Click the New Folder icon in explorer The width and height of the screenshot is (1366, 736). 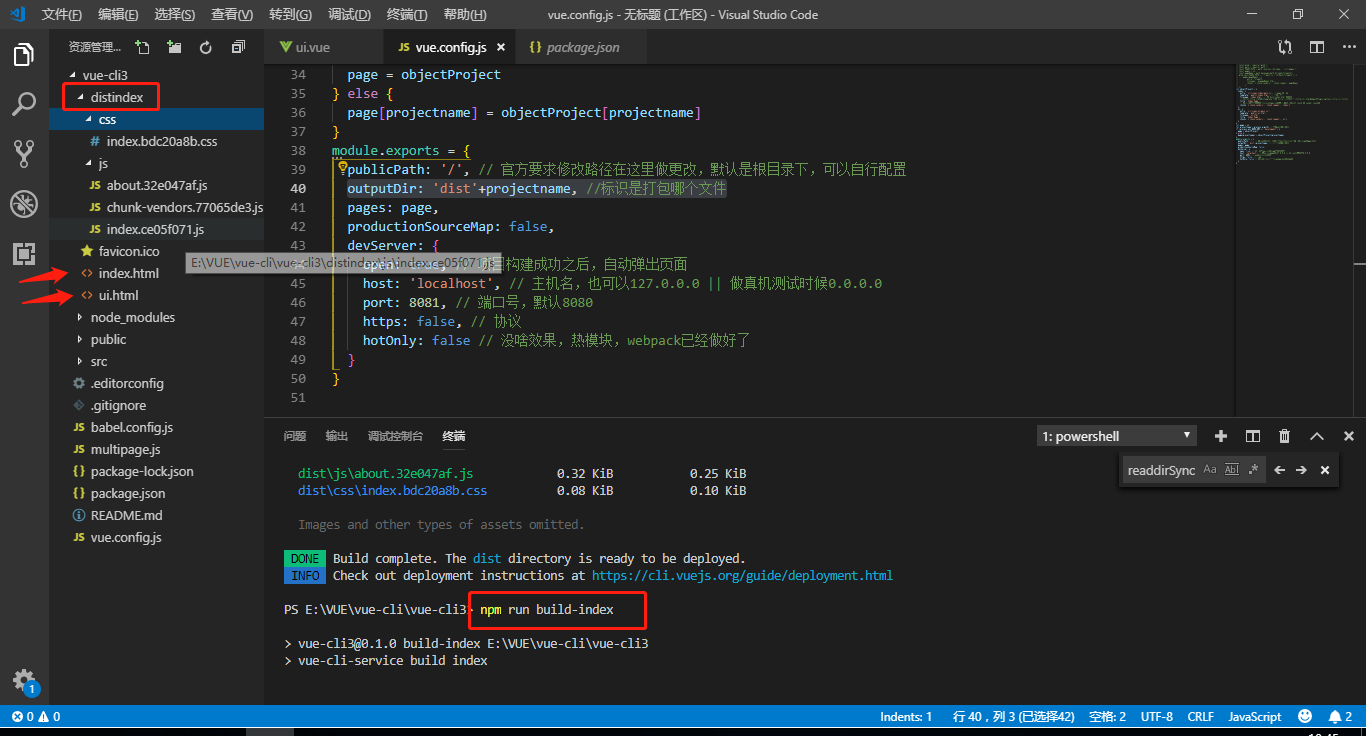click(x=174, y=47)
